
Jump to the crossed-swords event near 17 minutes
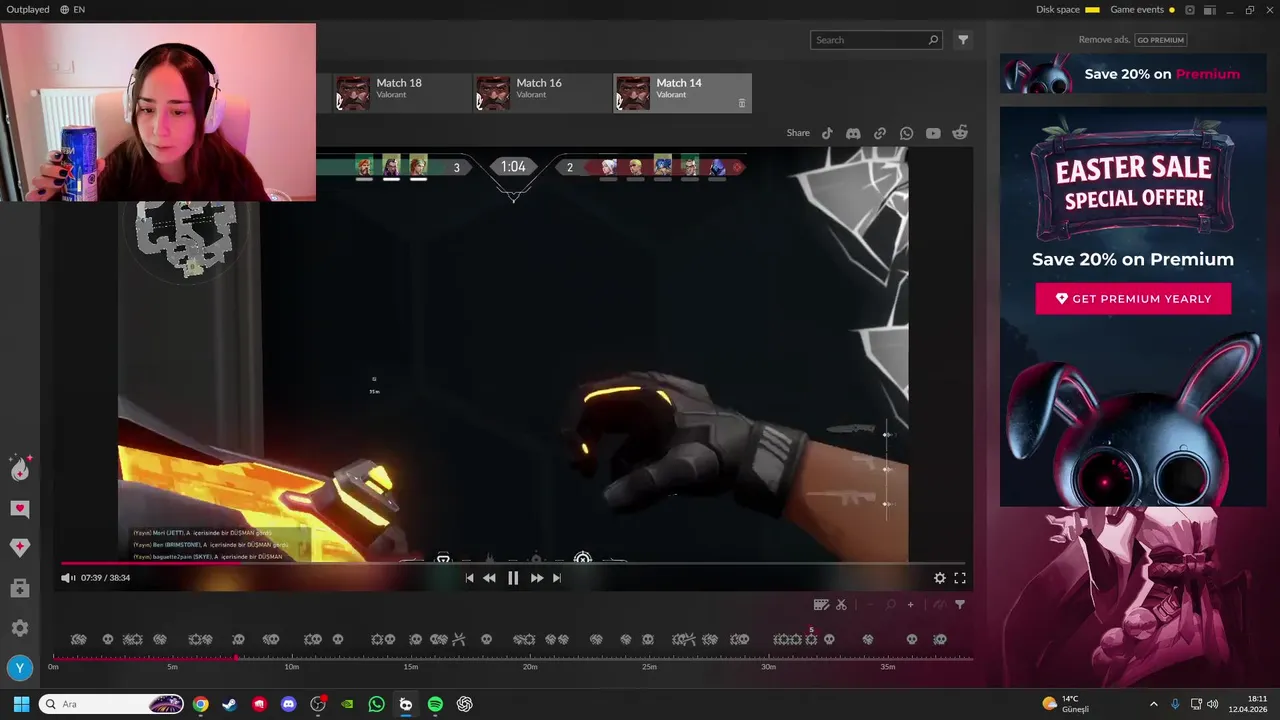[x=459, y=639]
